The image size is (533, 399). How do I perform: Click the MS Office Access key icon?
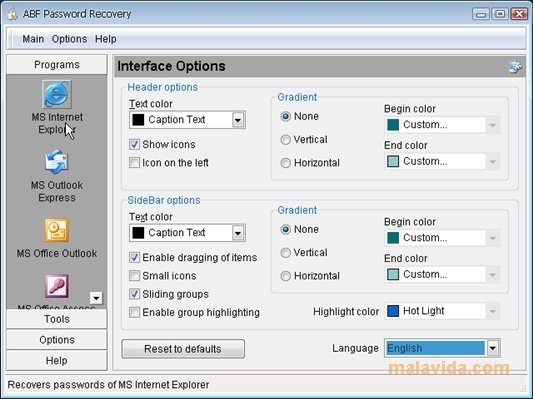click(x=57, y=285)
